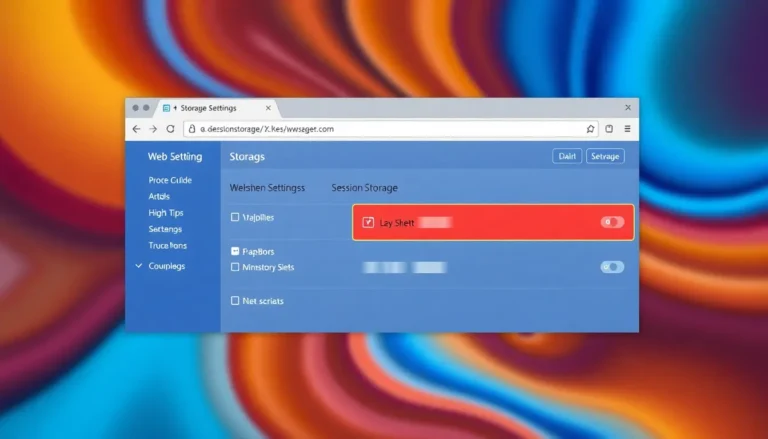
Task: Select Couplegs in the sidebar
Action: pyautogui.click(x=167, y=266)
